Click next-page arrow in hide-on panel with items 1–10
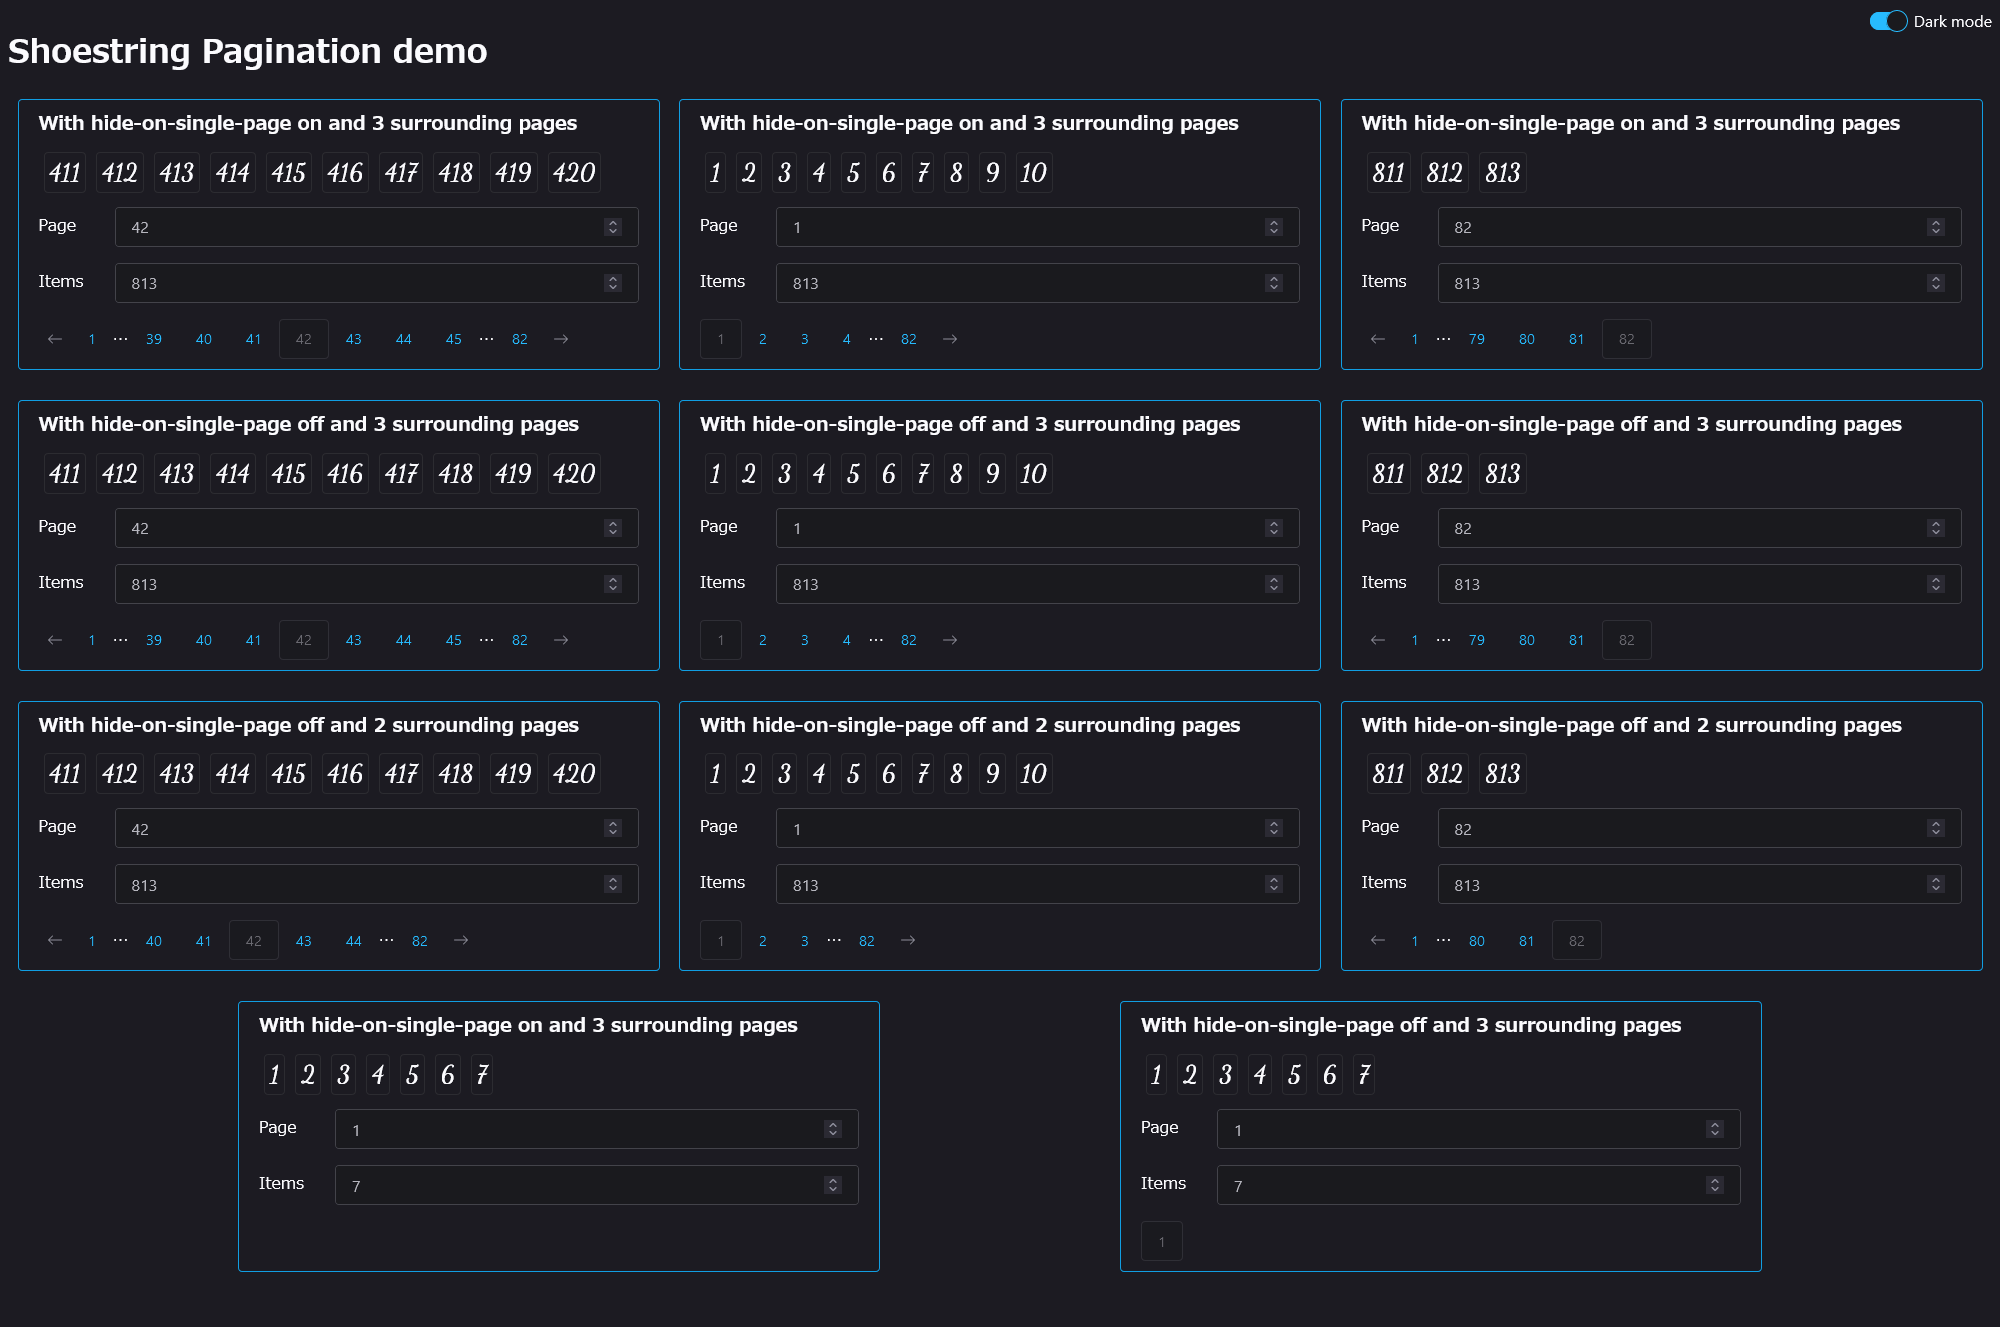The height and width of the screenshot is (1327, 2000). pos(950,339)
